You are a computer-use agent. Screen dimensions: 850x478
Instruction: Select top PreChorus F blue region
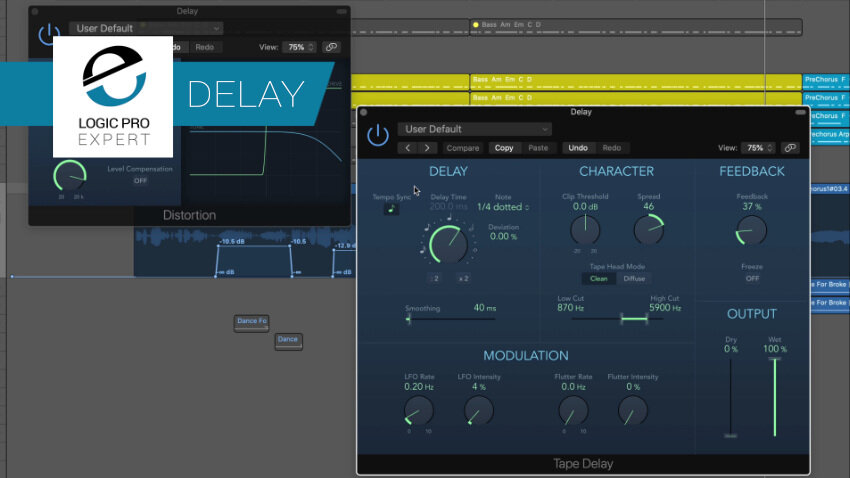coord(826,81)
